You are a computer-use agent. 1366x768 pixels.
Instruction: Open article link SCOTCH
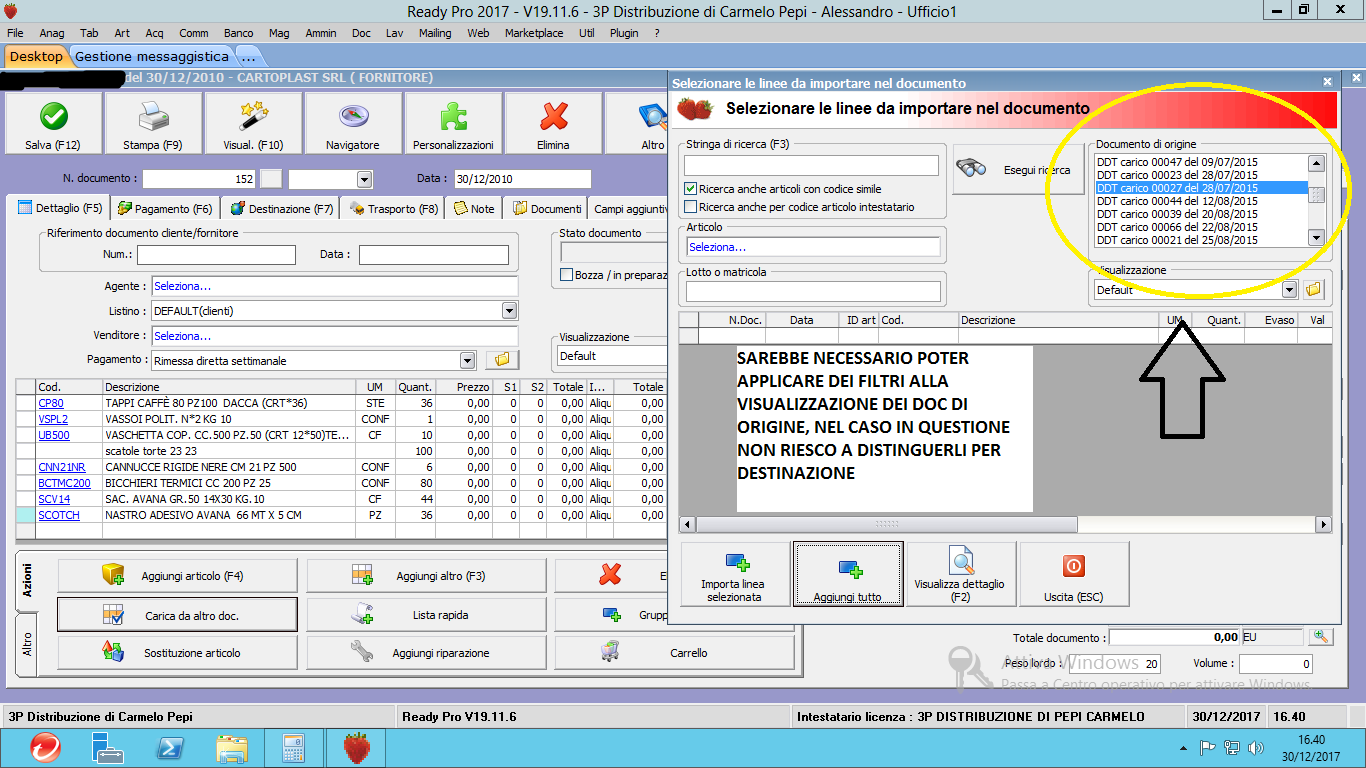pyautogui.click(x=59, y=515)
